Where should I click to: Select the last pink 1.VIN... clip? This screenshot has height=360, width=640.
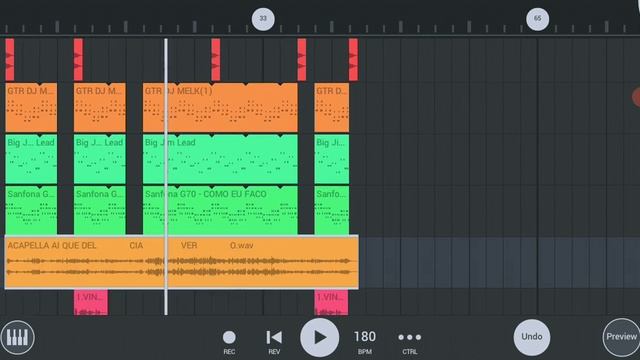(331, 302)
